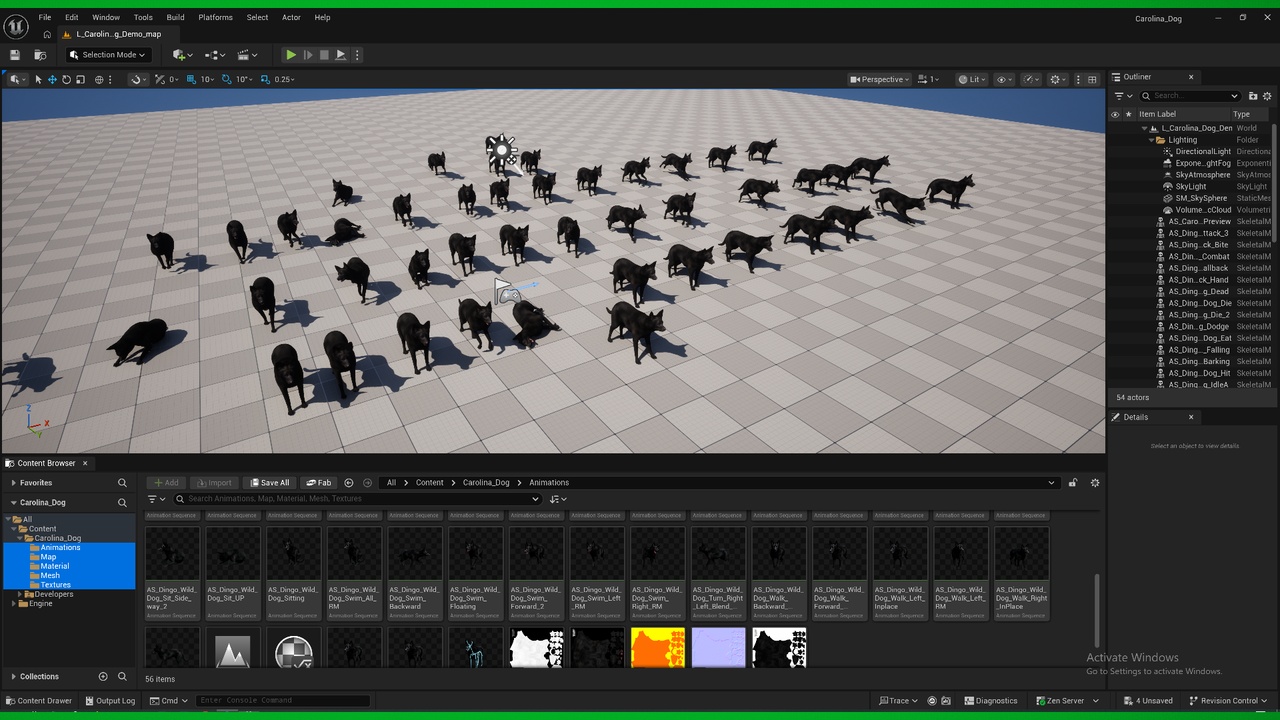The image size is (1280, 720).
Task: Click the Search Animations input field
Action: [357, 499]
